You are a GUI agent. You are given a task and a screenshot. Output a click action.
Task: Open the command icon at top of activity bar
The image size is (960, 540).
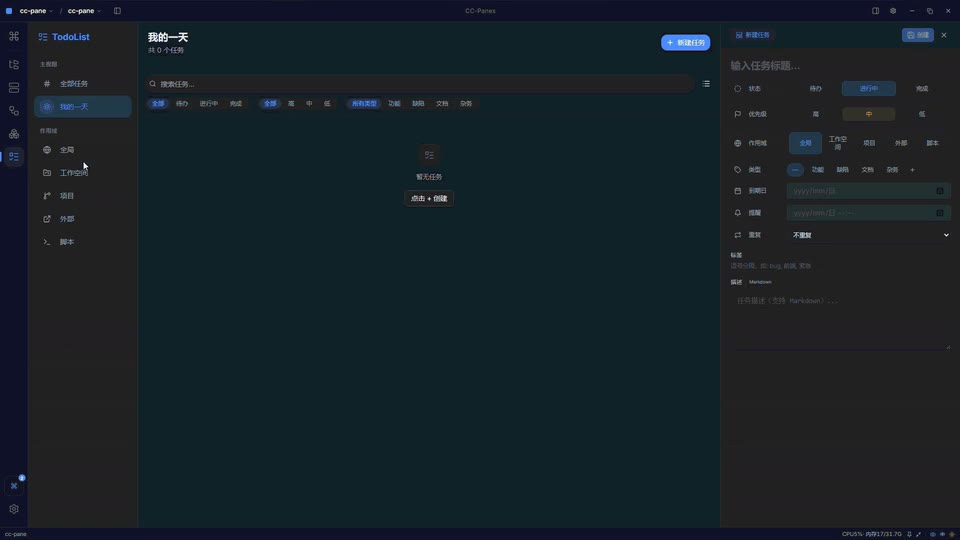tap(13, 37)
